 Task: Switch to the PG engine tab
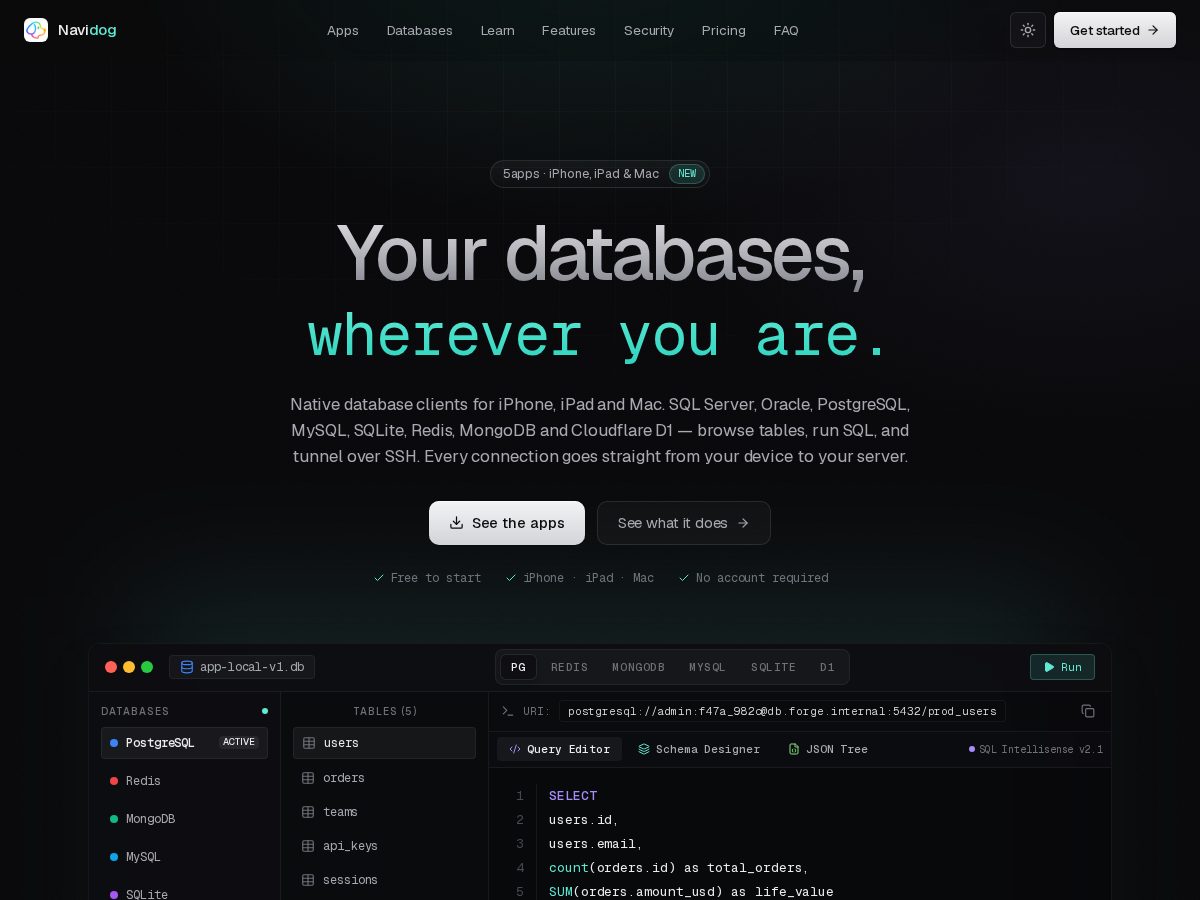pyautogui.click(x=518, y=667)
